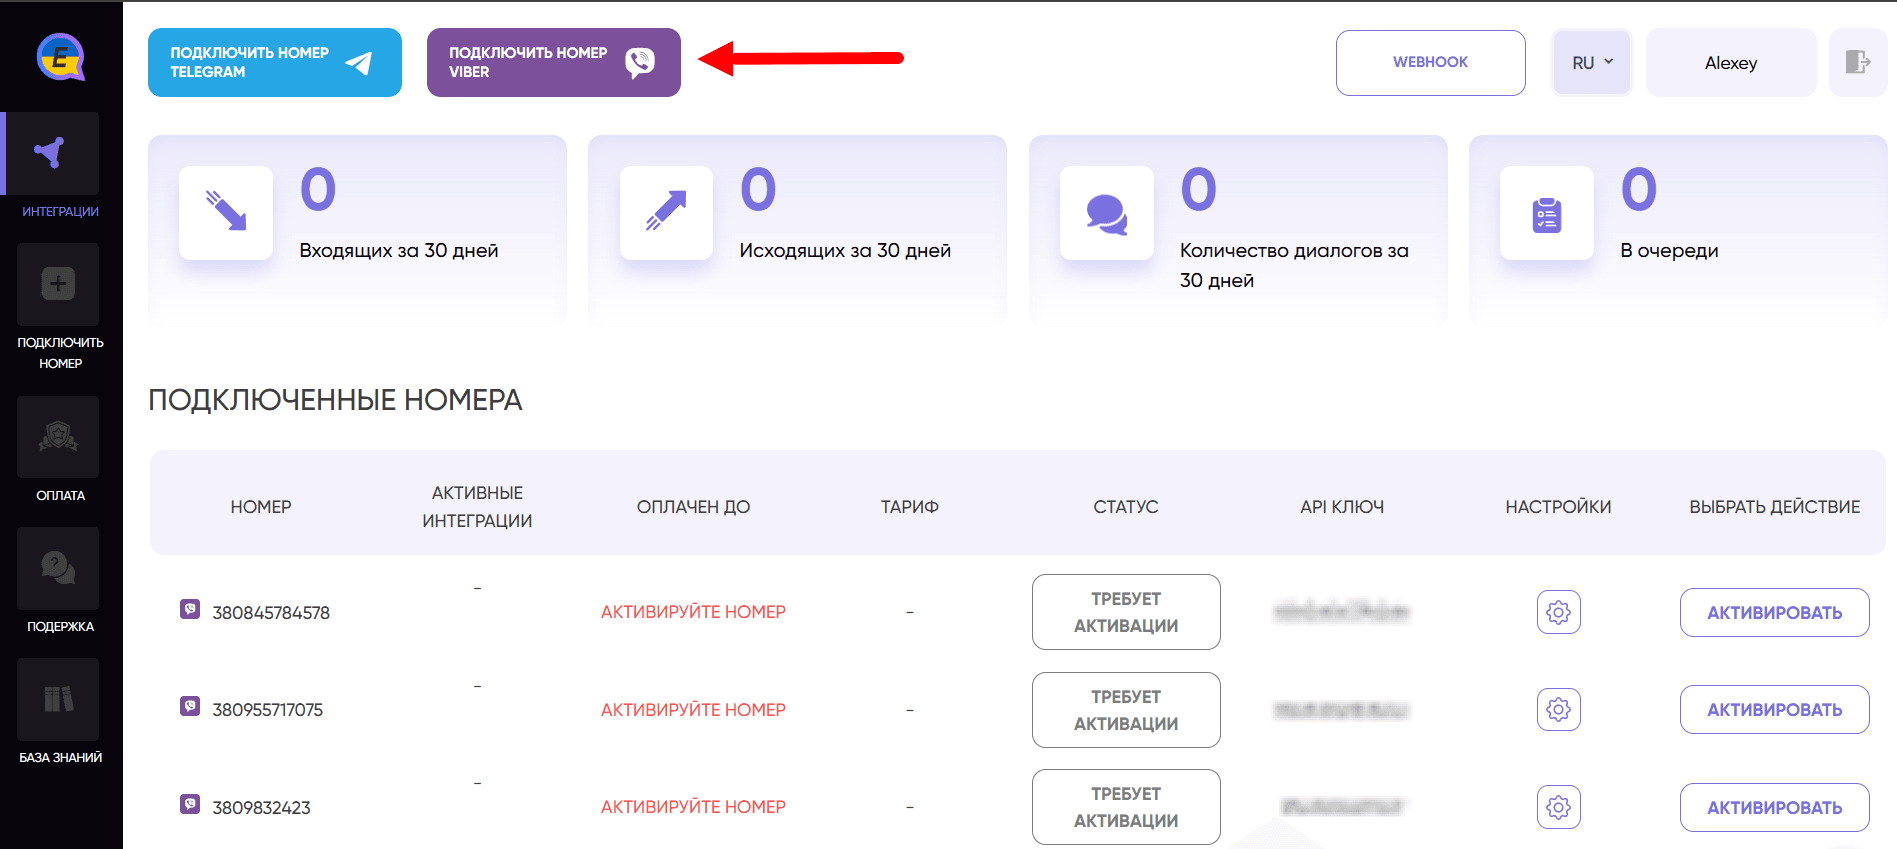Click the dialogs chat bubble icon
Viewport: 1897px width, 849px height.
pyautogui.click(x=1106, y=212)
